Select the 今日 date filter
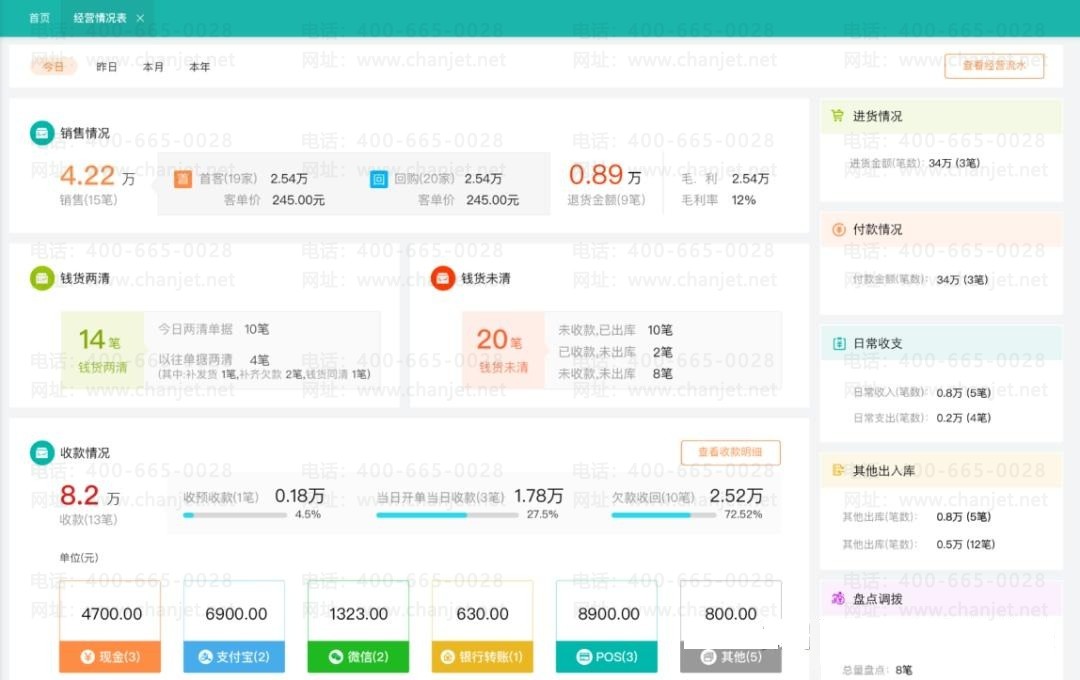Screen dimensions: 1080x680 [x=53, y=66]
